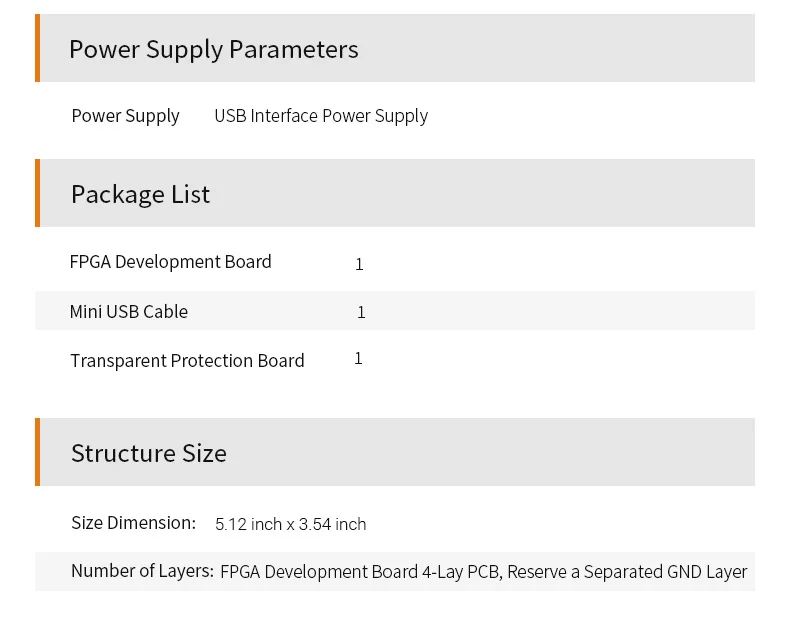The image size is (790, 636).
Task: Click the orange bar beside Structure Size
Action: tap(38, 452)
